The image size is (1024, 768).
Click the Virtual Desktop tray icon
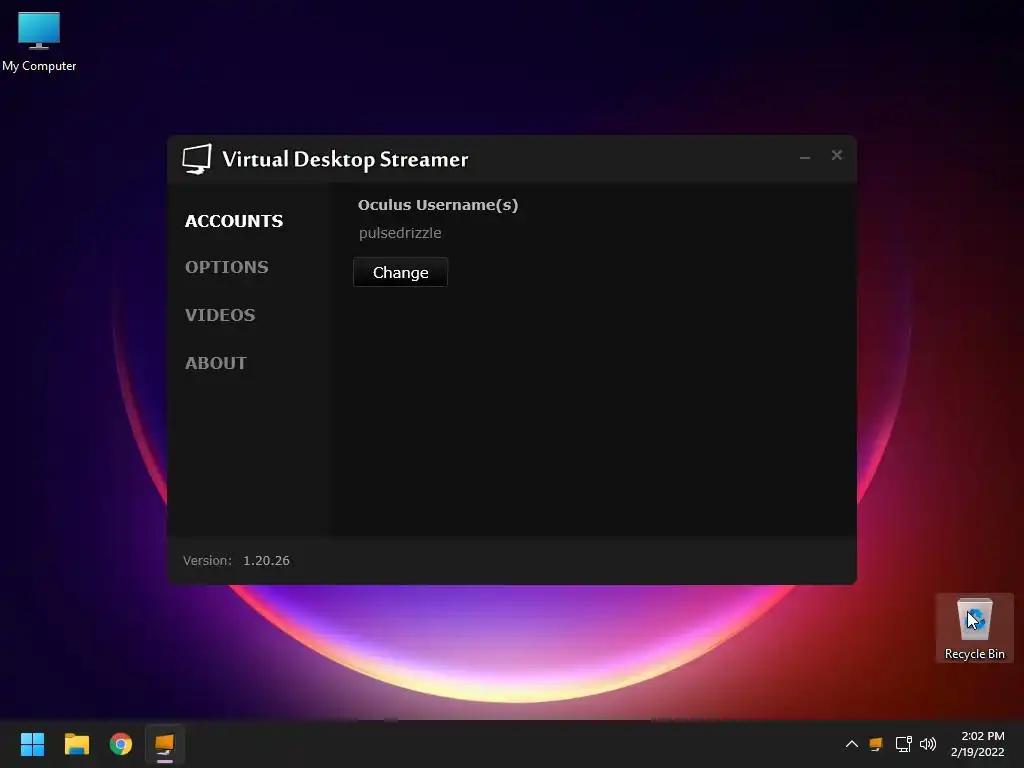pyautogui.click(x=876, y=744)
